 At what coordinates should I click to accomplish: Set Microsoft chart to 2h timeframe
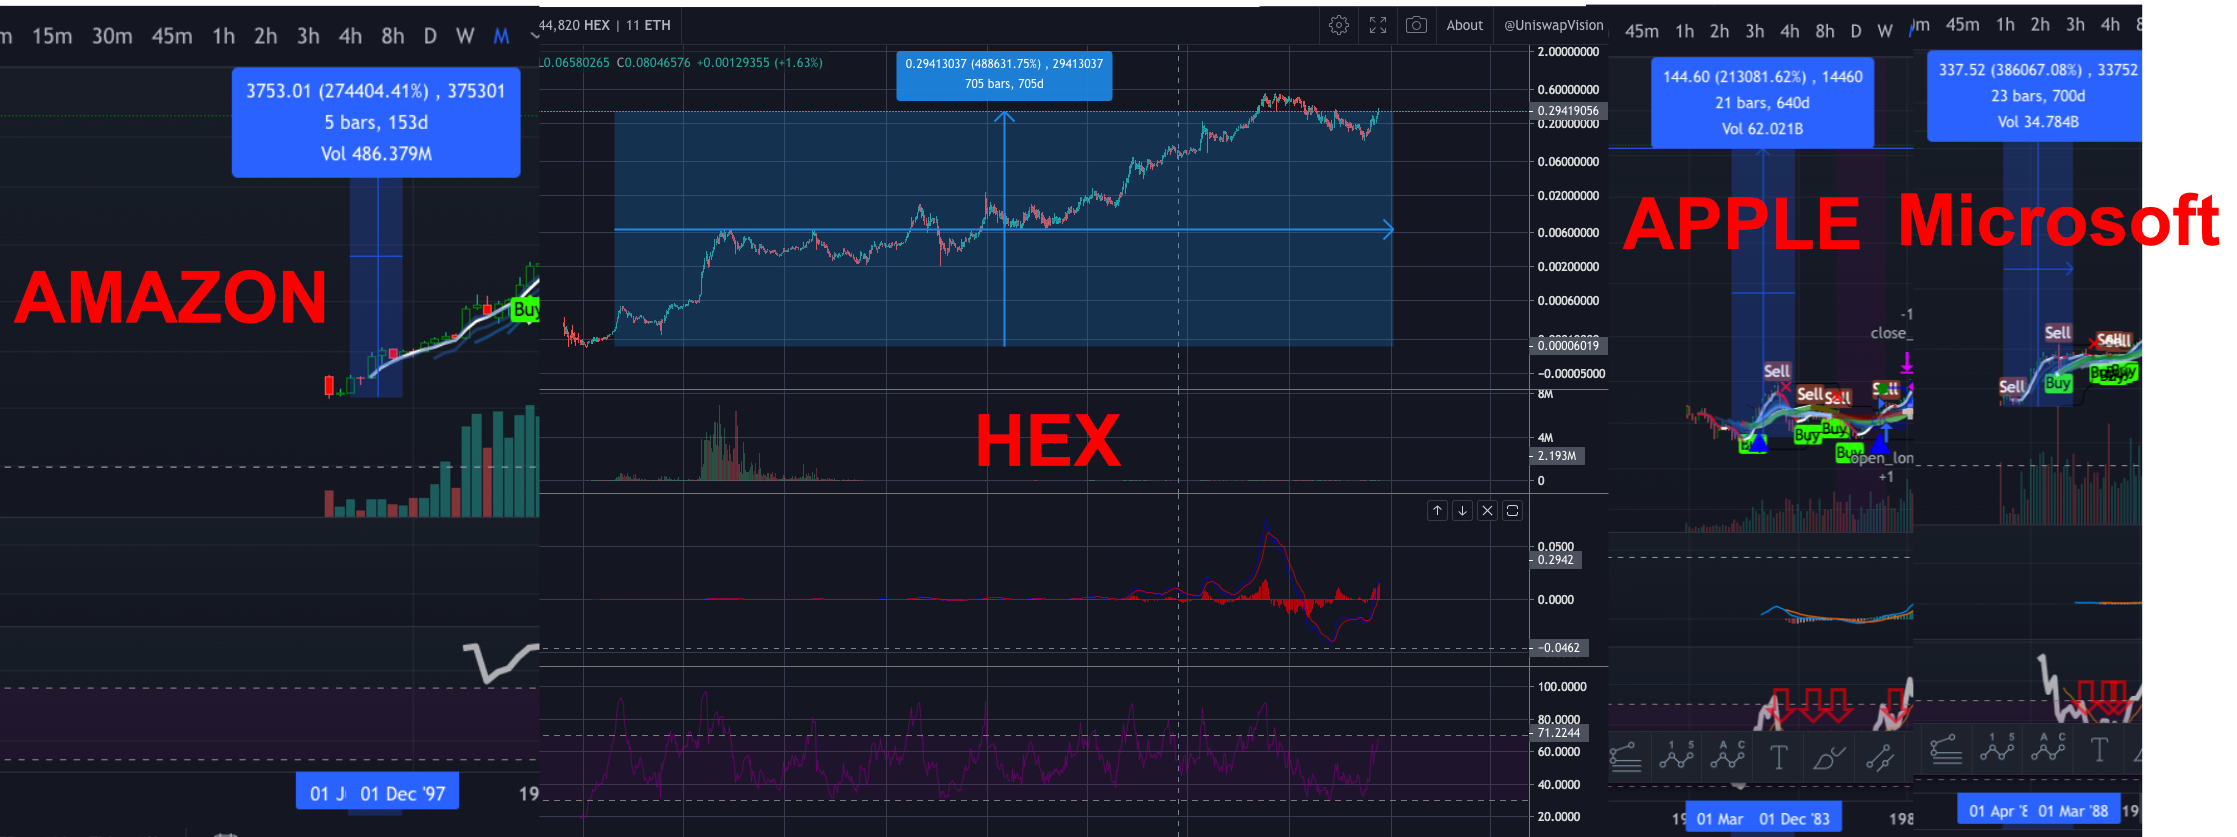2041,24
